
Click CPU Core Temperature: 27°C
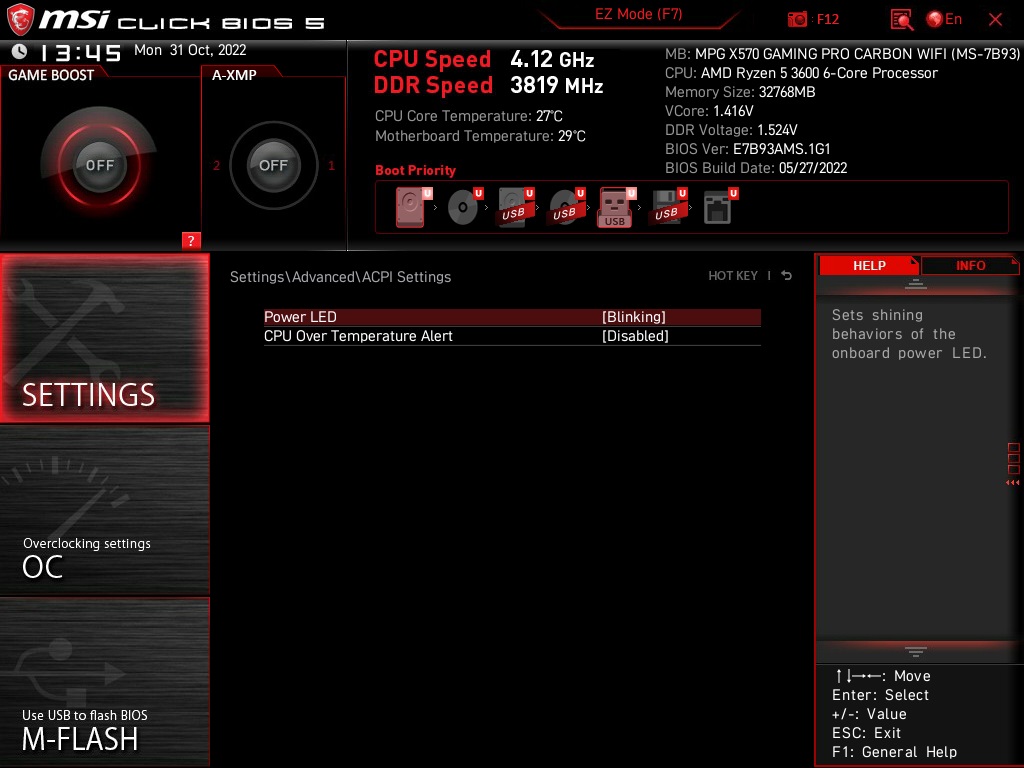coord(468,116)
